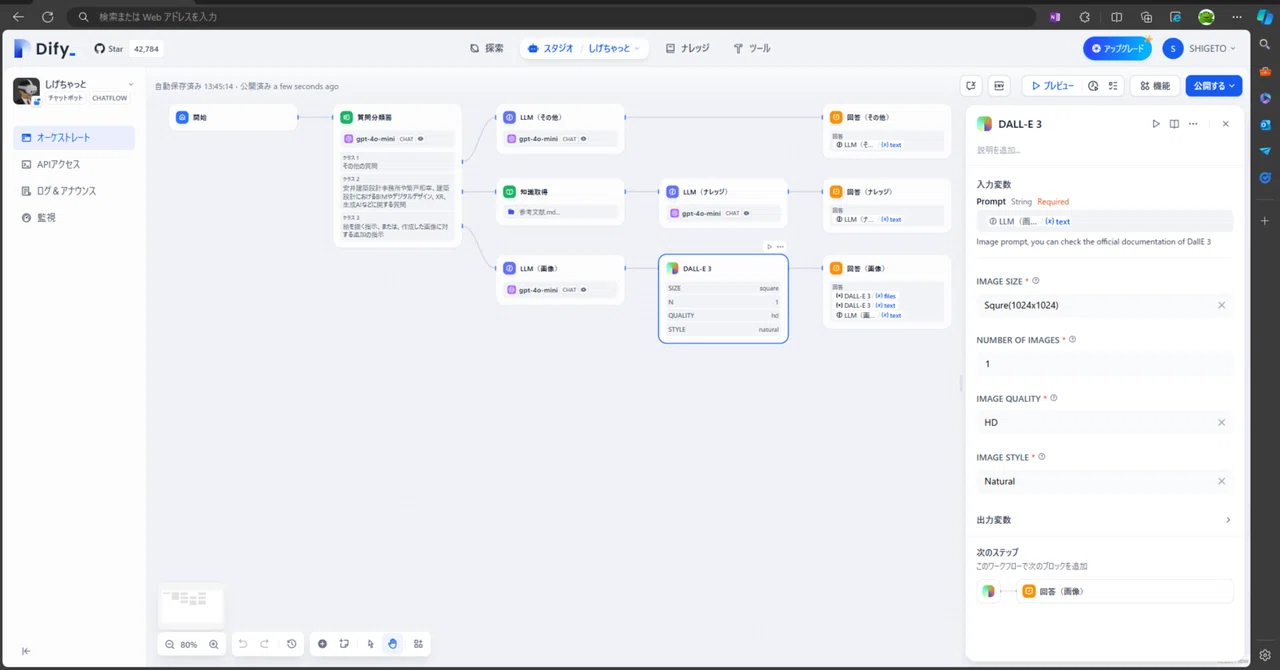Clear the Image Style Natural field
Viewport: 1280px width, 670px height.
coord(1221,481)
